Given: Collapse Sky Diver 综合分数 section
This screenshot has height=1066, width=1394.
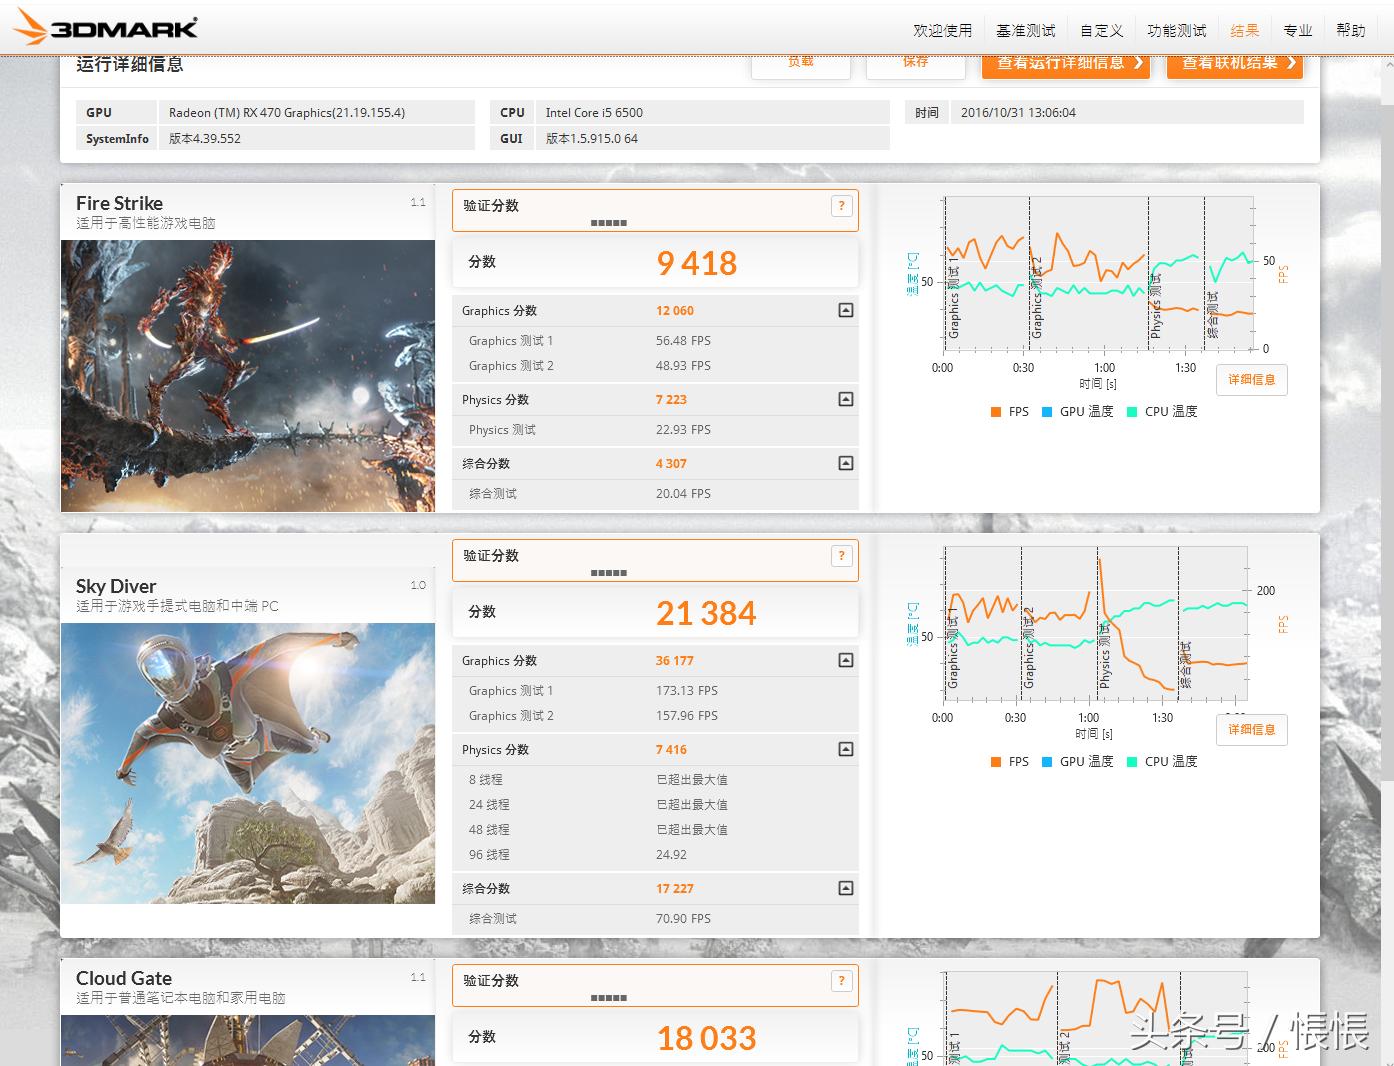Looking at the screenshot, I should (845, 889).
